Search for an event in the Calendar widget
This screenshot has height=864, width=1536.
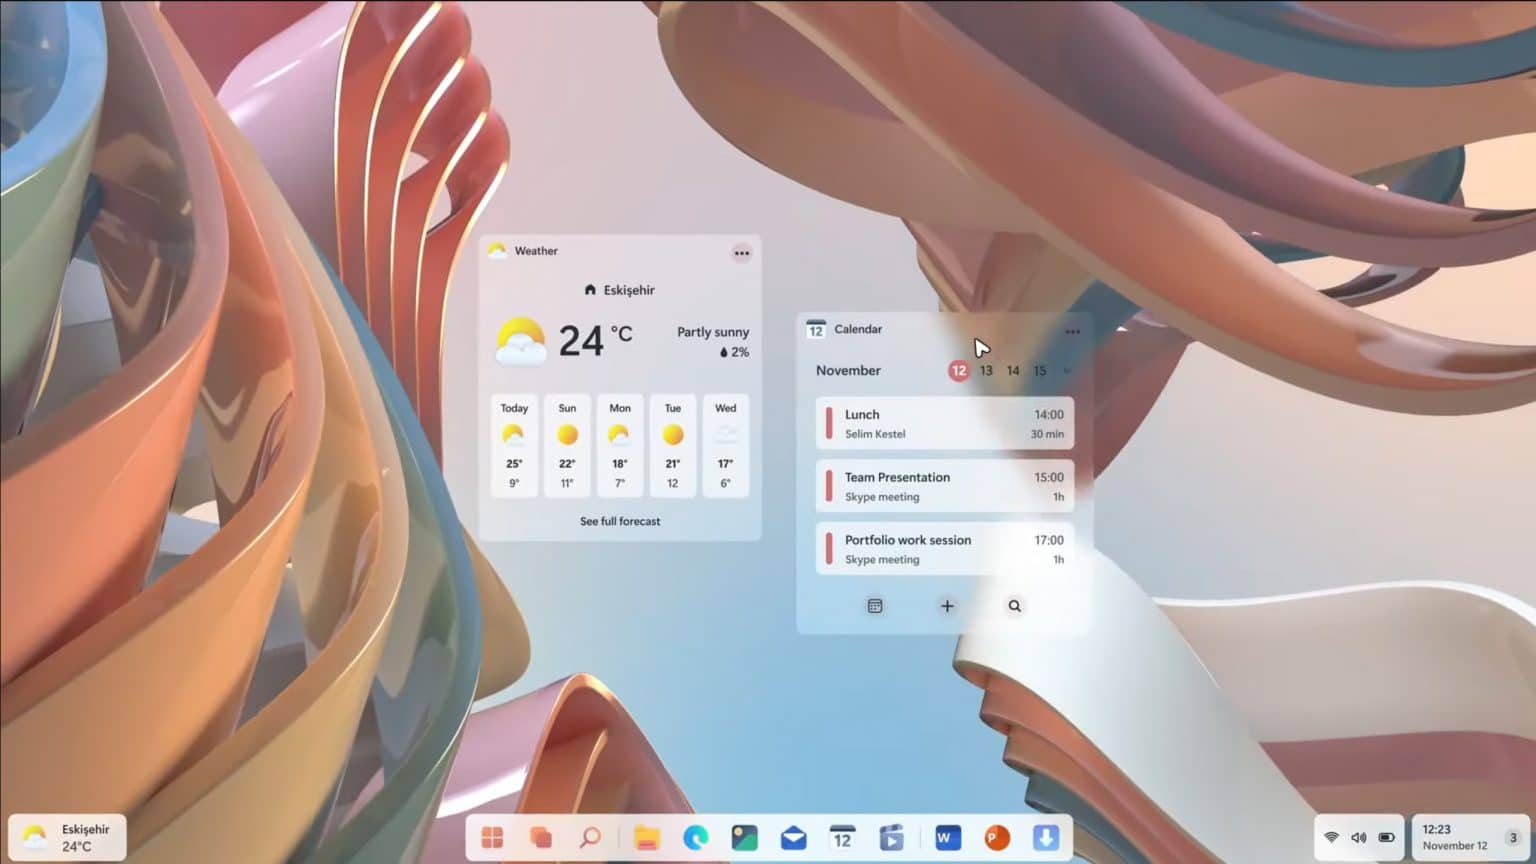(x=1014, y=606)
